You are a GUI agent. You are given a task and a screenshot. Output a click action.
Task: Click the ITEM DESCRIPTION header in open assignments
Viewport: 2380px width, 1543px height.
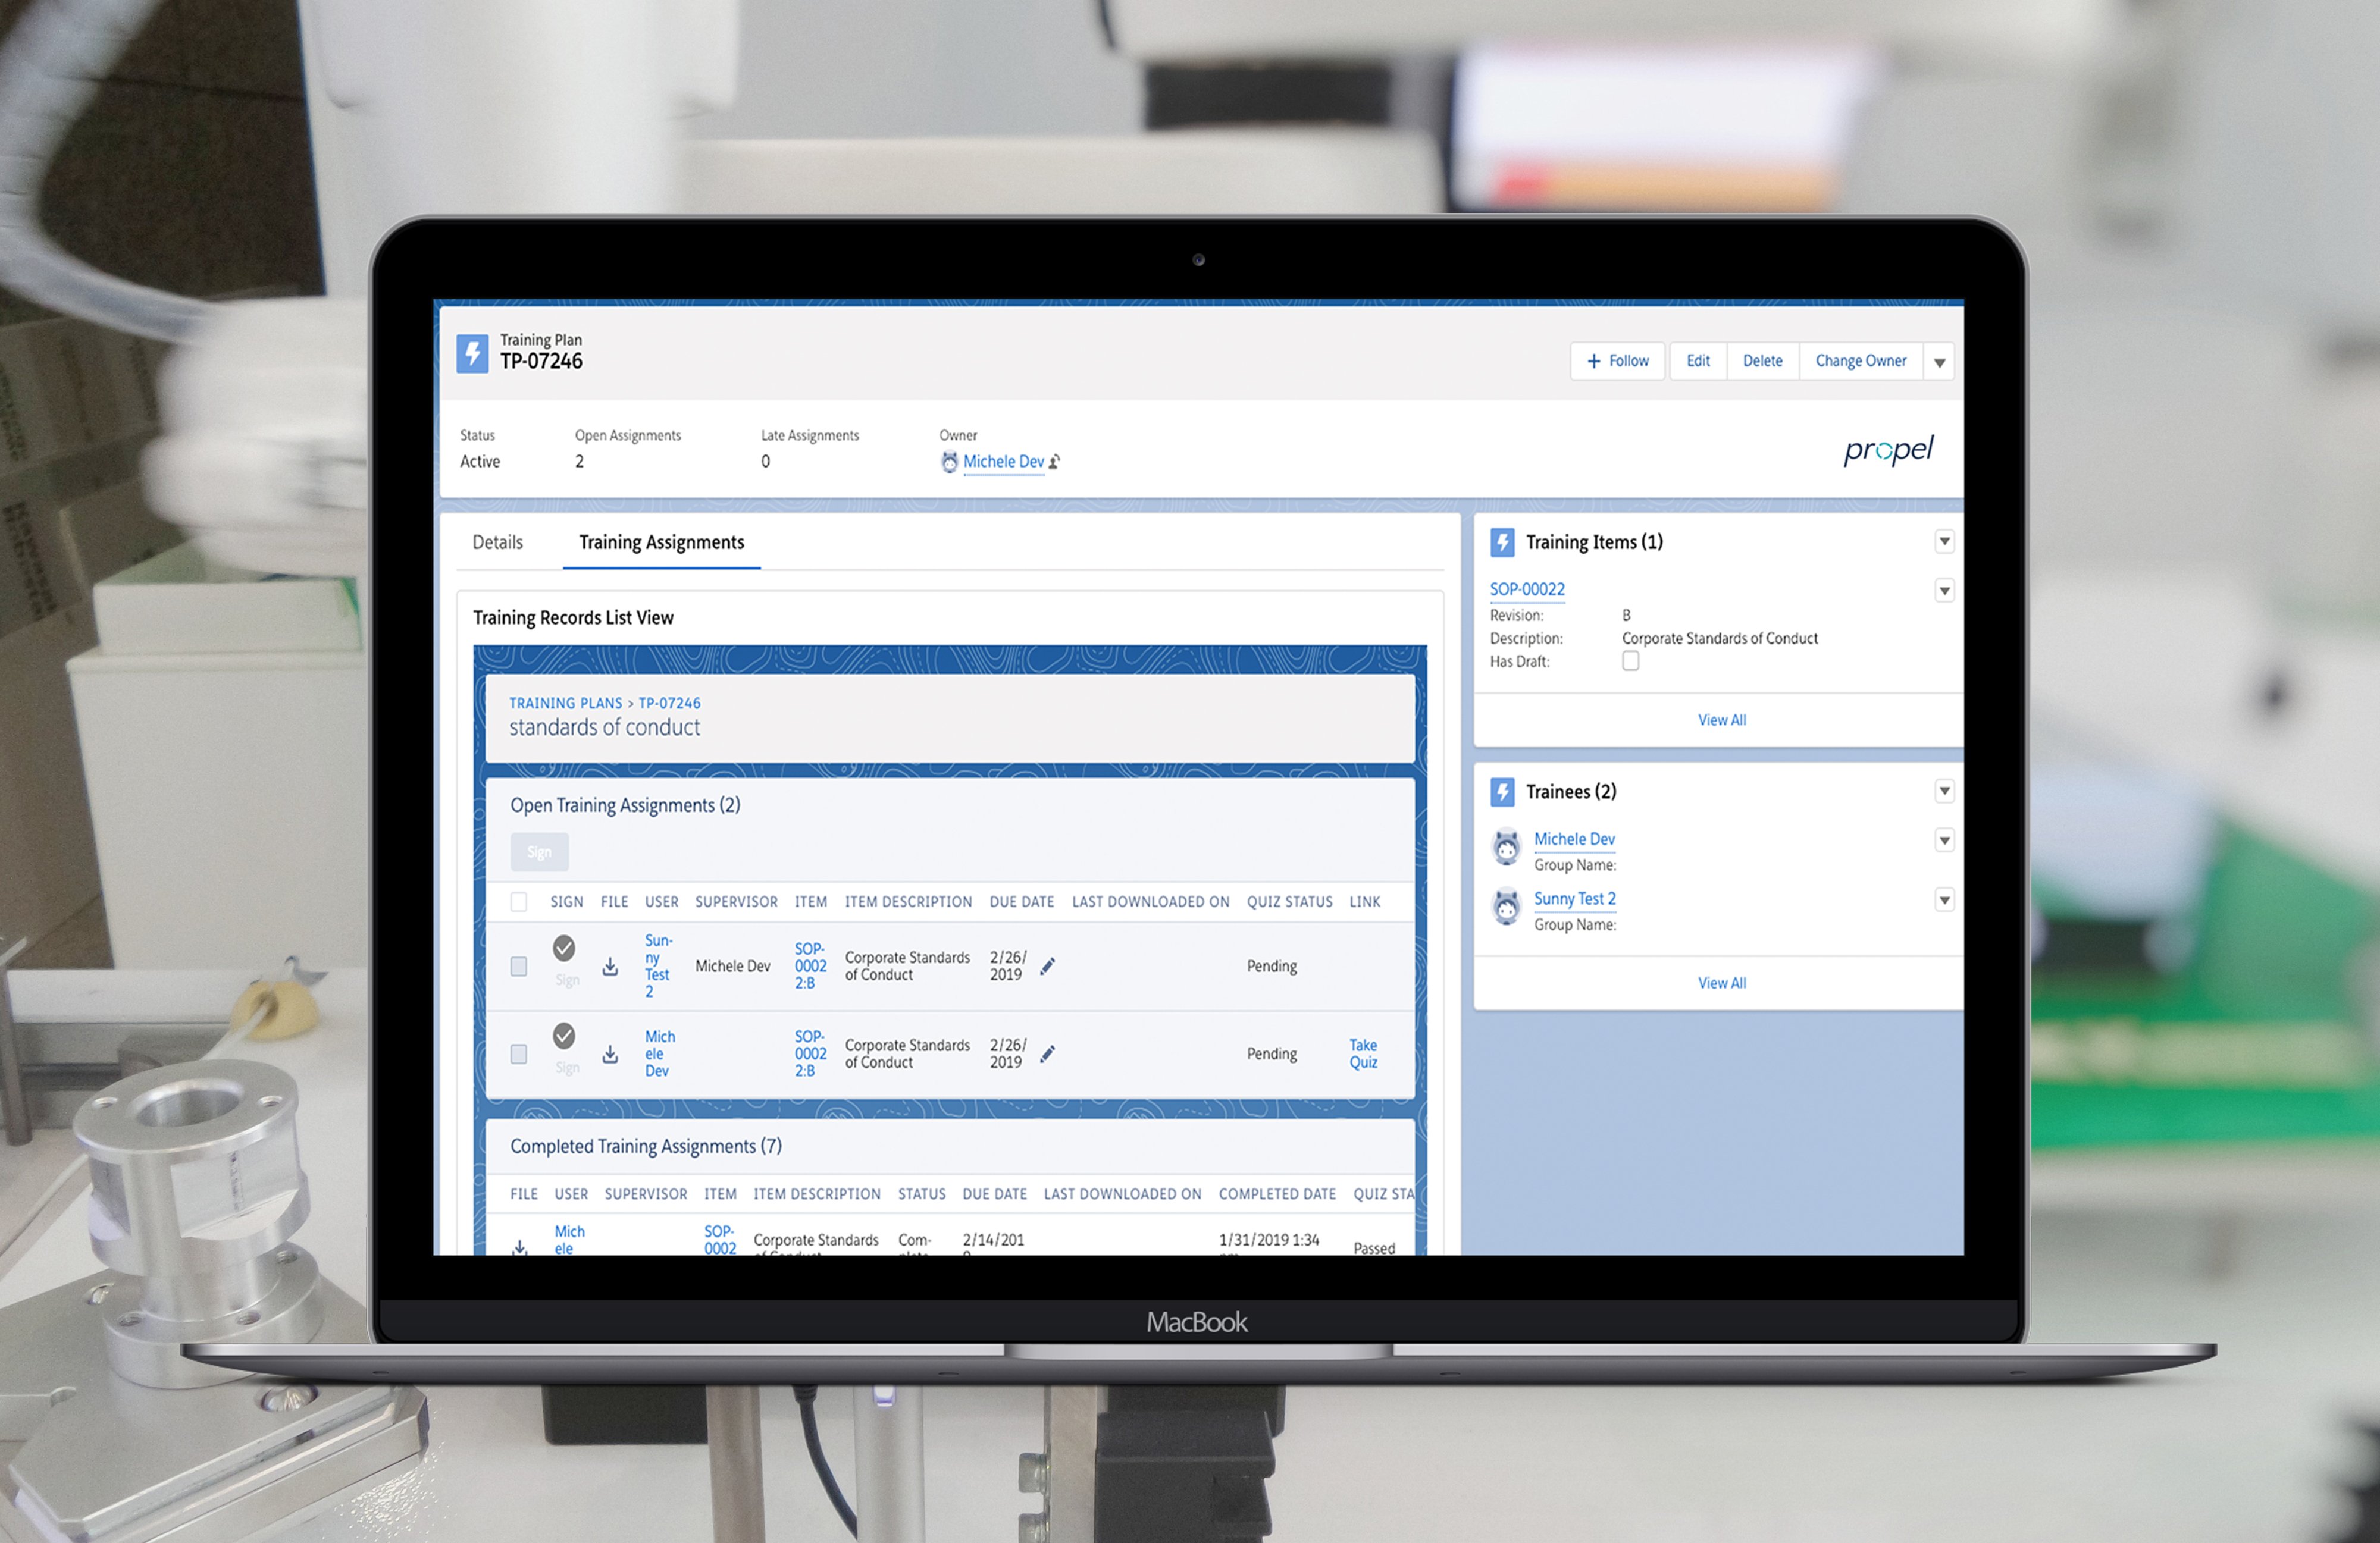(x=908, y=902)
